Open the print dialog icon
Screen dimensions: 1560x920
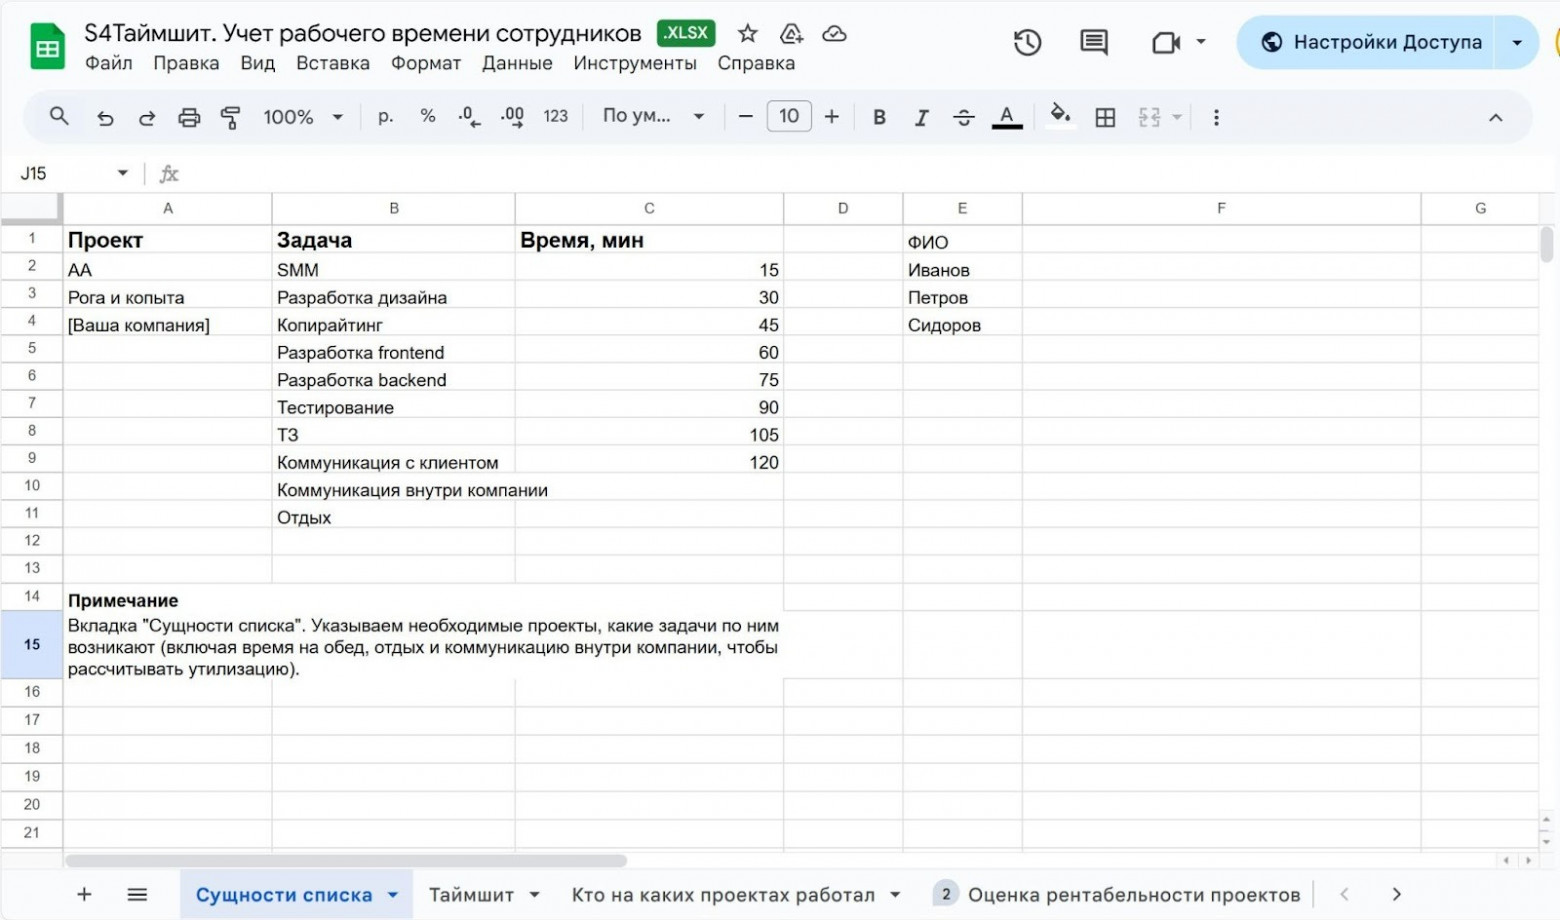click(x=189, y=117)
